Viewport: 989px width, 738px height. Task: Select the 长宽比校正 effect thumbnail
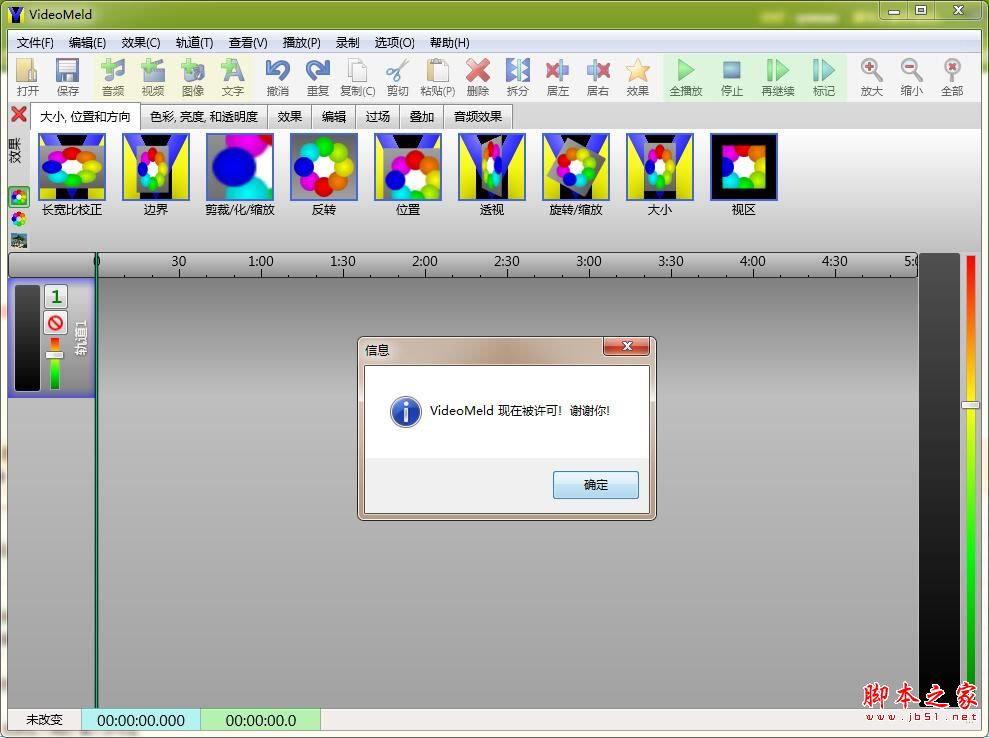tap(72, 167)
